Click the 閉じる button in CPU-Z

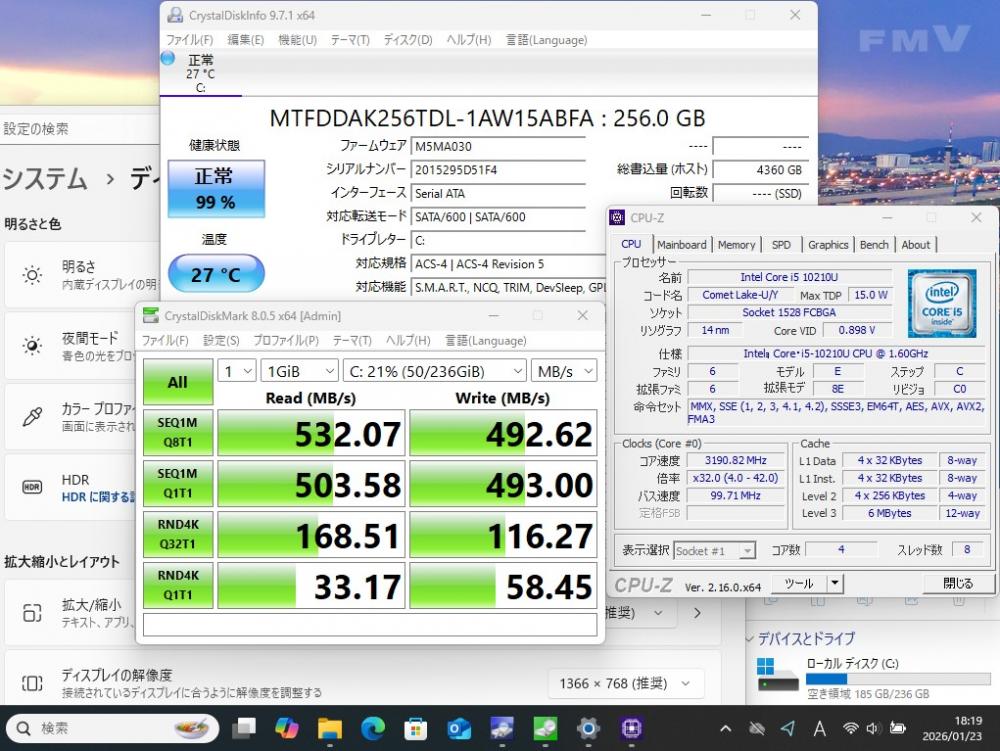(956, 583)
